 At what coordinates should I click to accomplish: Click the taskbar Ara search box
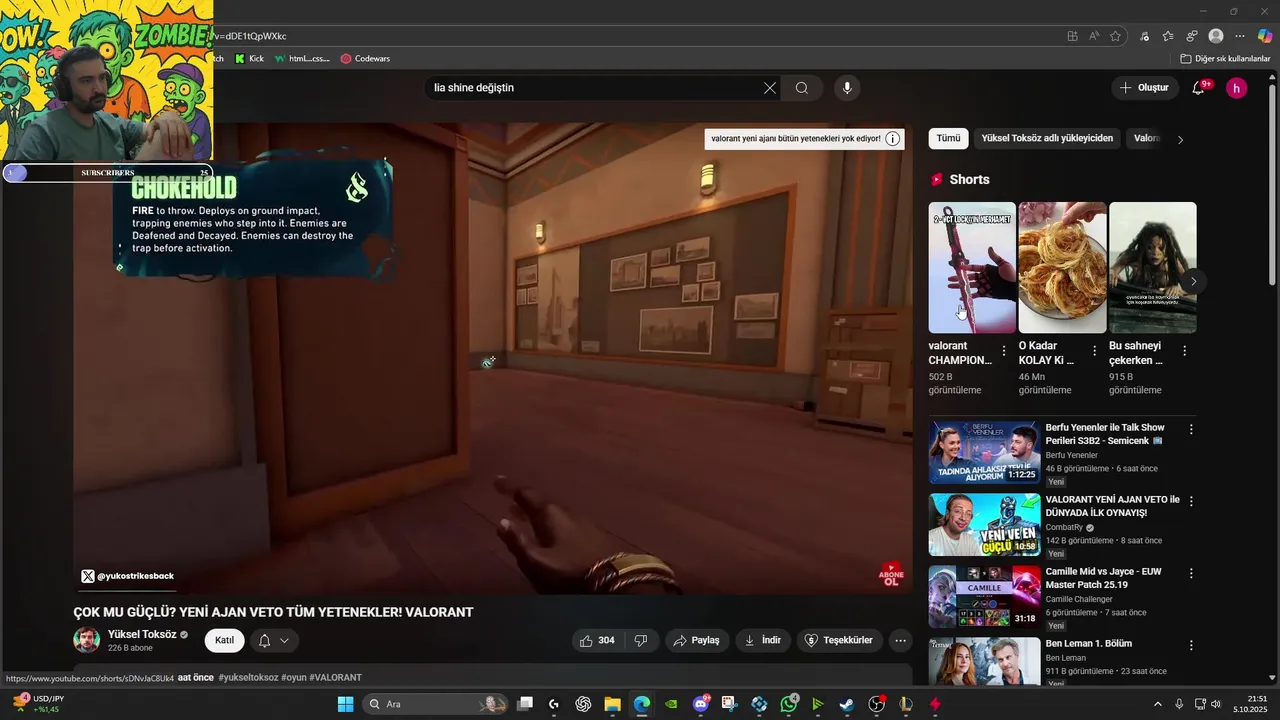[x=435, y=704]
